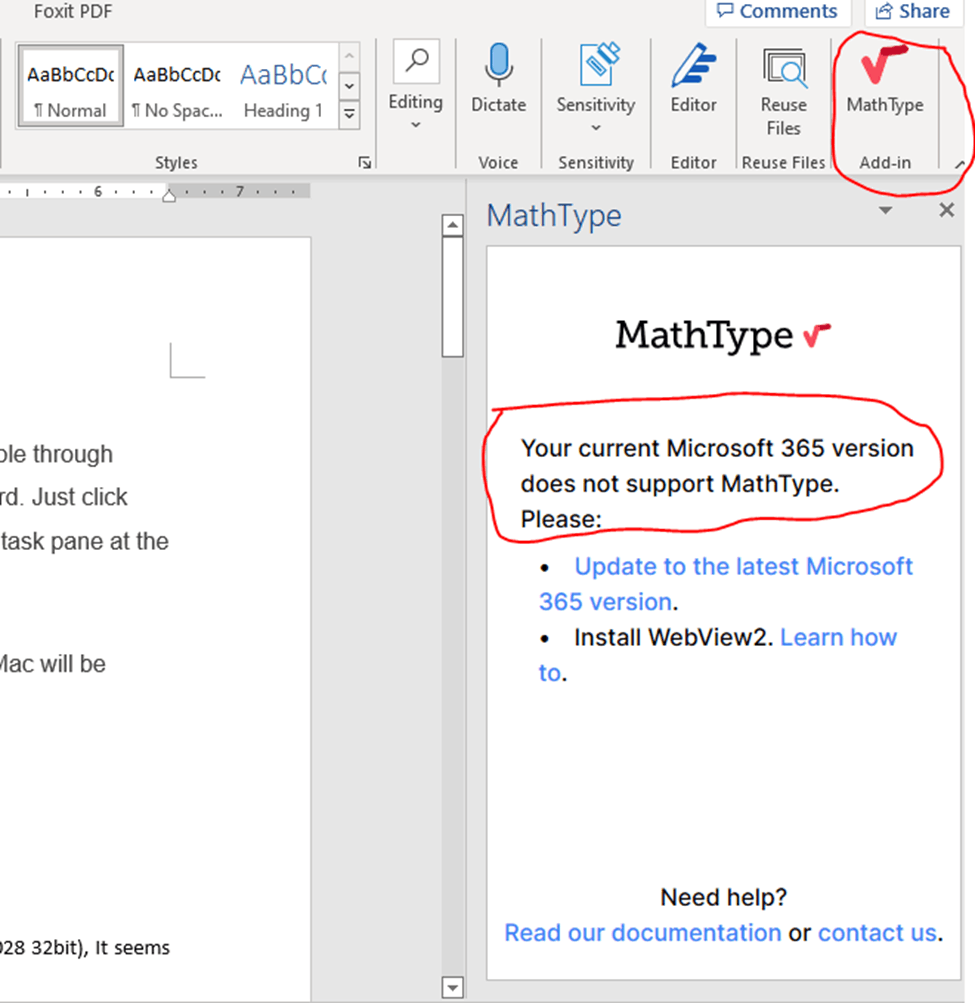
Task: Expand the full Styles gallery
Action: [349, 115]
